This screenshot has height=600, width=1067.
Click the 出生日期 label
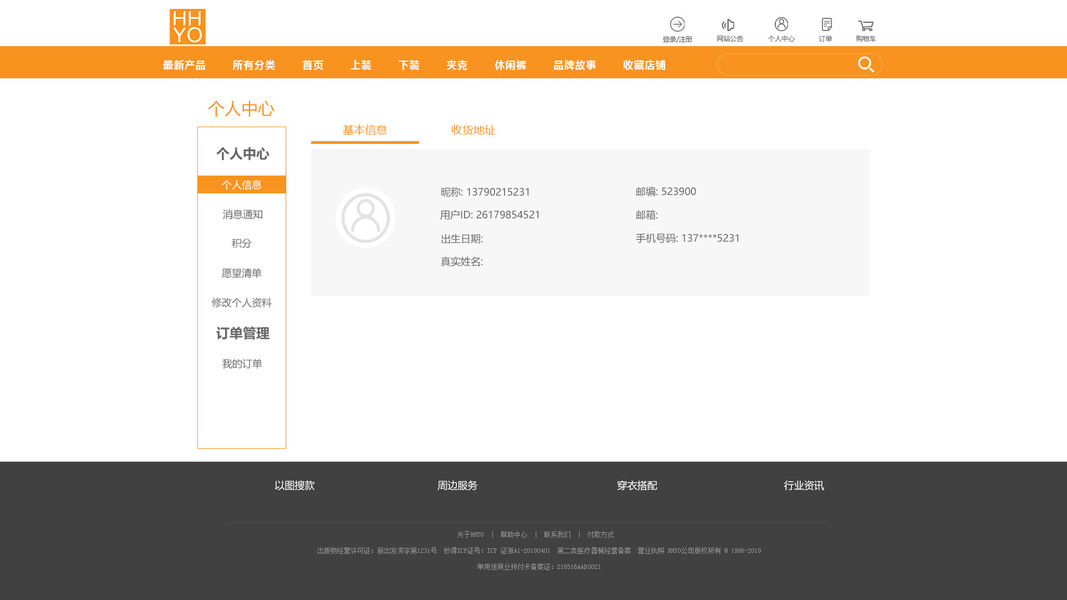pyautogui.click(x=461, y=239)
